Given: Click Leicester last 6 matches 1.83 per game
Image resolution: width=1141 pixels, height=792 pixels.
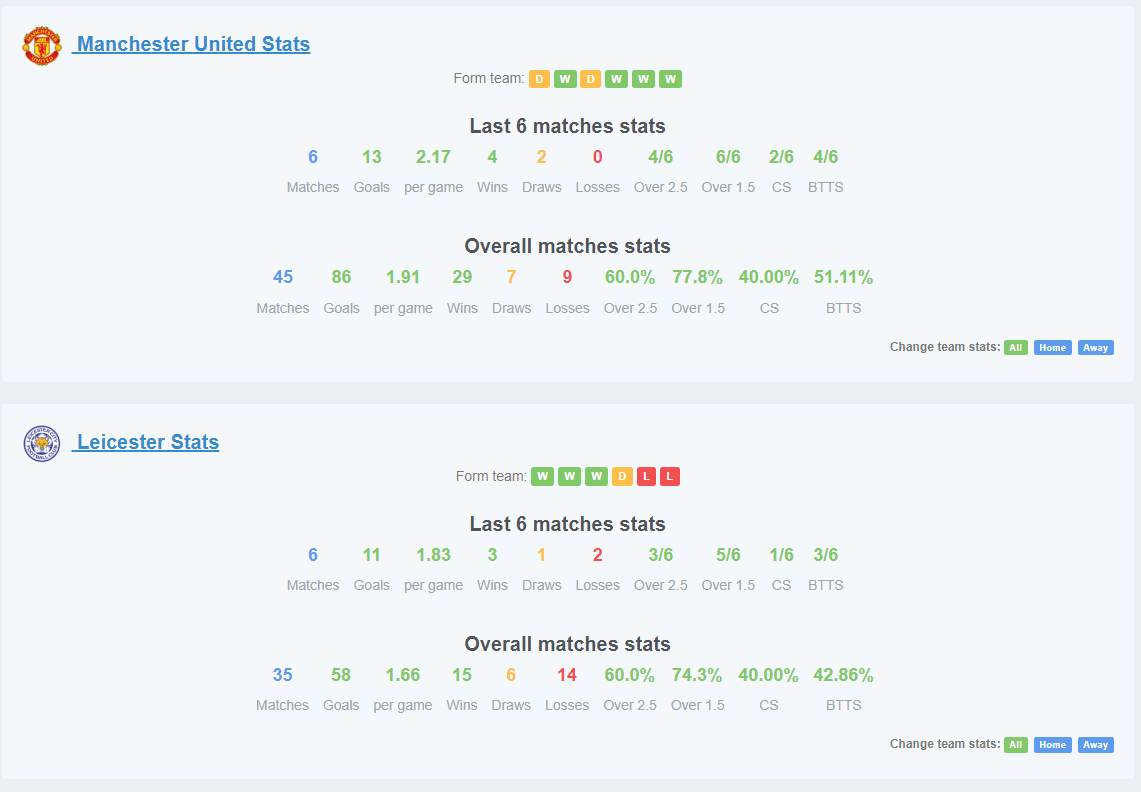Looking at the screenshot, I should point(434,555).
